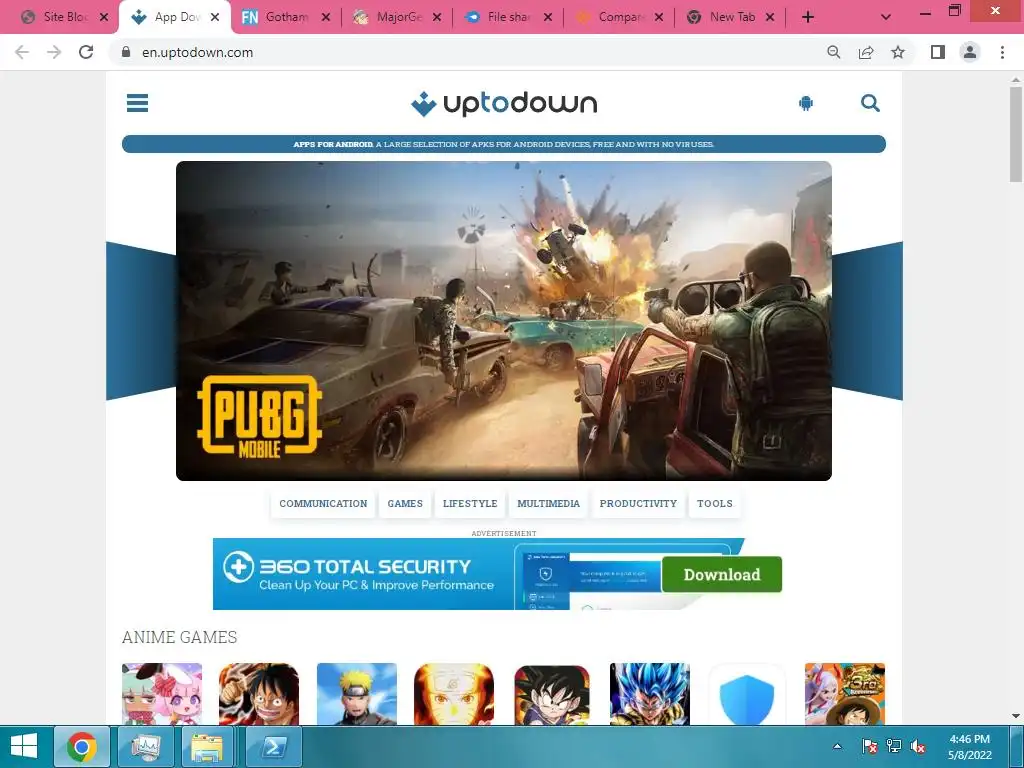Open the system monitor taskbar app

click(146, 746)
